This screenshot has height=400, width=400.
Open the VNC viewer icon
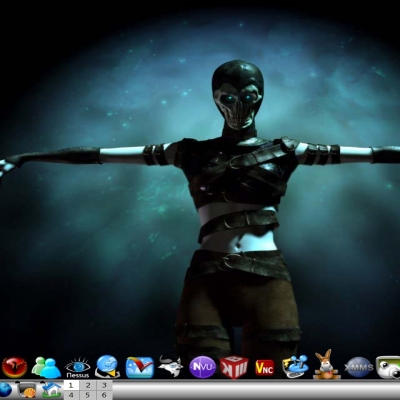click(265, 367)
